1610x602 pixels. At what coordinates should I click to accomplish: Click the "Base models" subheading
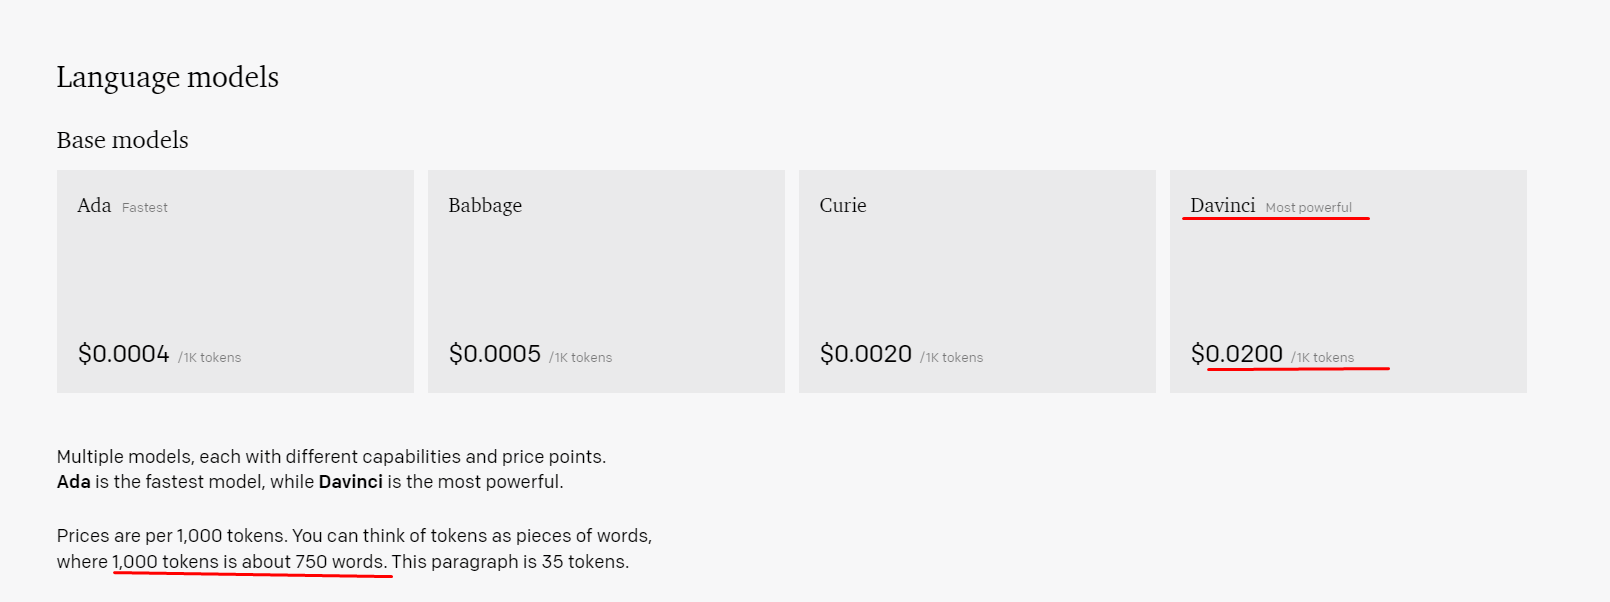click(122, 140)
